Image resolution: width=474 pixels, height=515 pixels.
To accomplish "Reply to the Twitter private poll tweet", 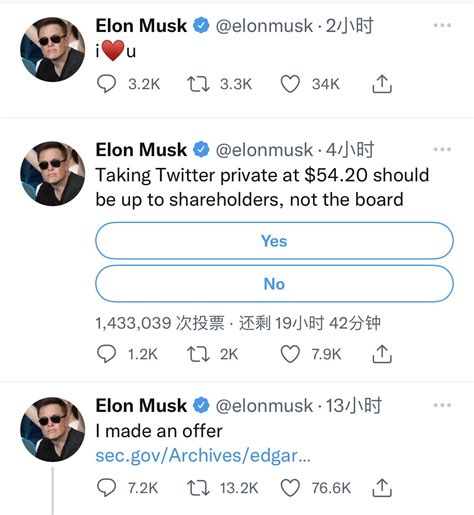I will (106, 354).
